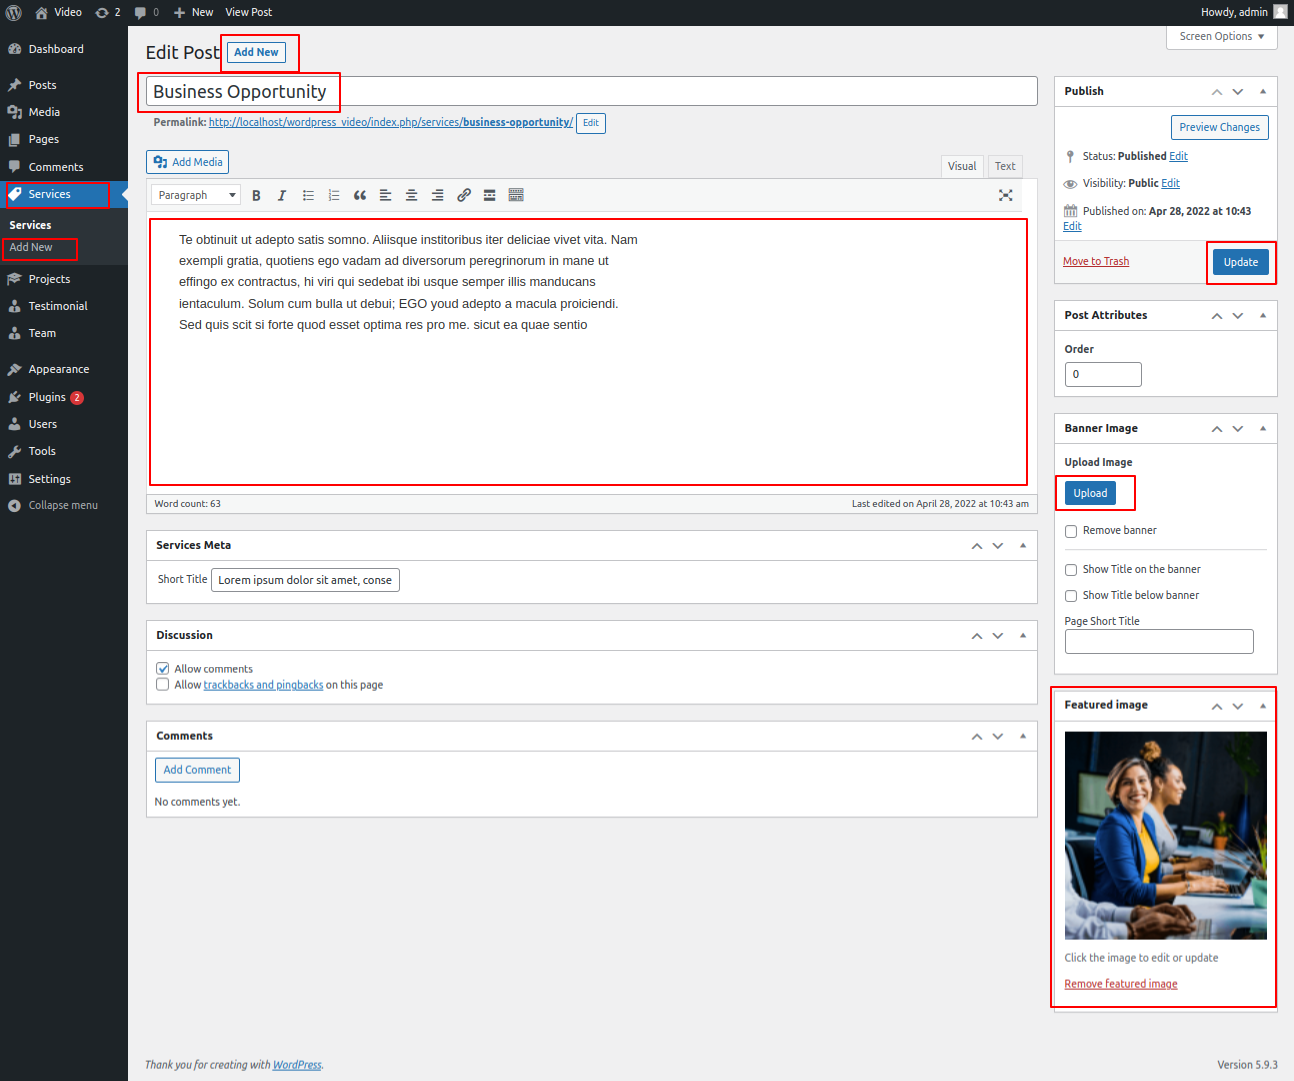Open the Paragraph format dropdown
The image size is (1294, 1081).
point(196,196)
